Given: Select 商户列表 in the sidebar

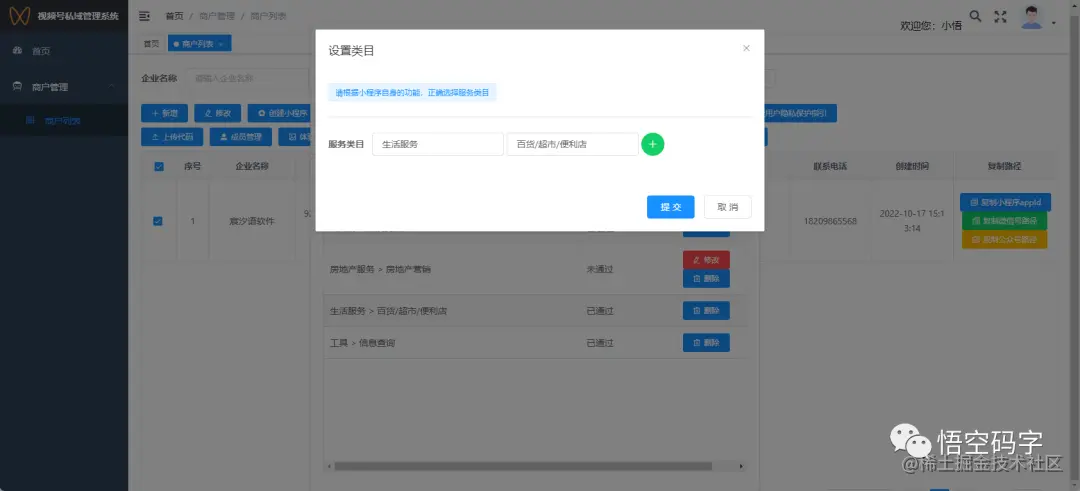Looking at the screenshot, I should click(x=64, y=121).
